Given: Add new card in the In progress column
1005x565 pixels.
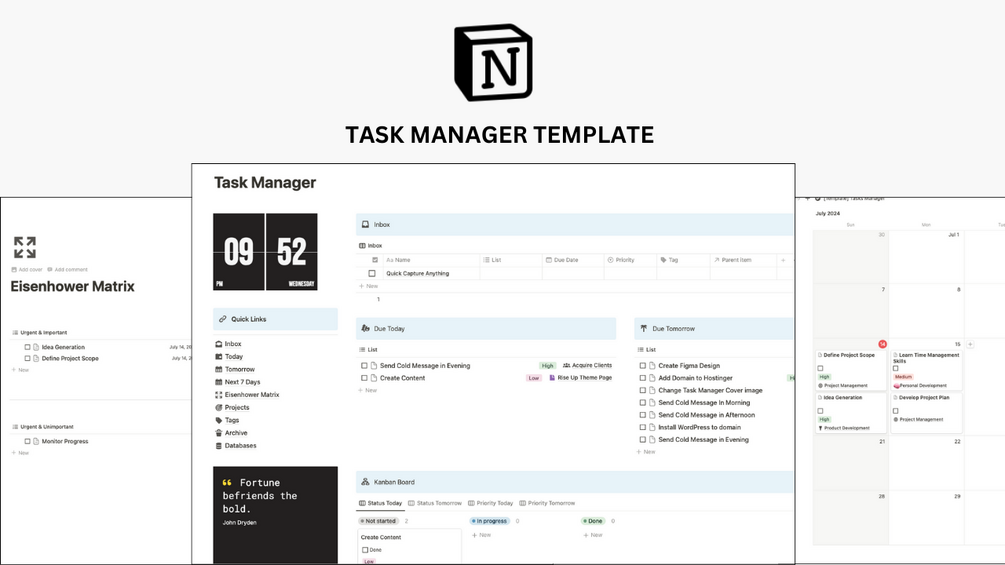Looking at the screenshot, I should point(481,535).
